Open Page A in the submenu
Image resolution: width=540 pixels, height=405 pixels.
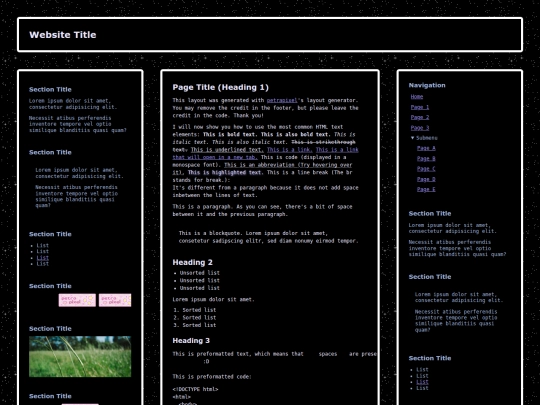tap(426, 148)
